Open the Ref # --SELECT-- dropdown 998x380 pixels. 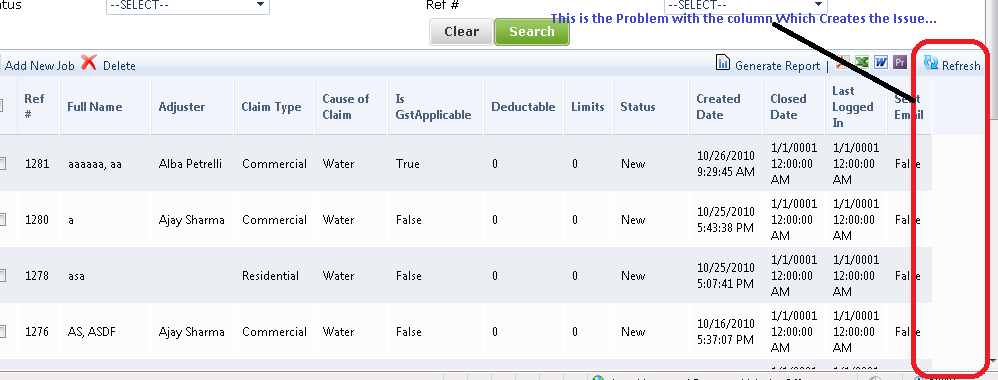pyautogui.click(x=745, y=6)
